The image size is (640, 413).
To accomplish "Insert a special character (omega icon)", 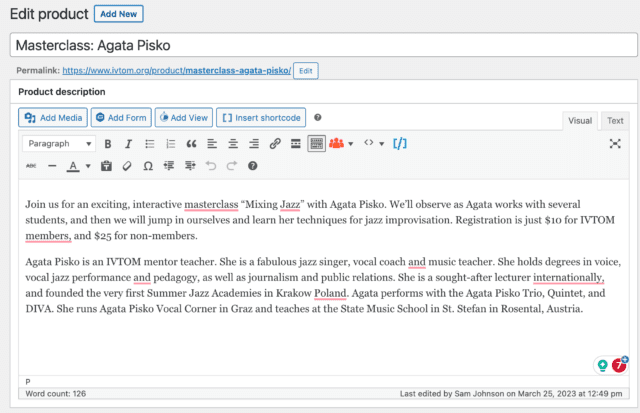I will tap(147, 166).
